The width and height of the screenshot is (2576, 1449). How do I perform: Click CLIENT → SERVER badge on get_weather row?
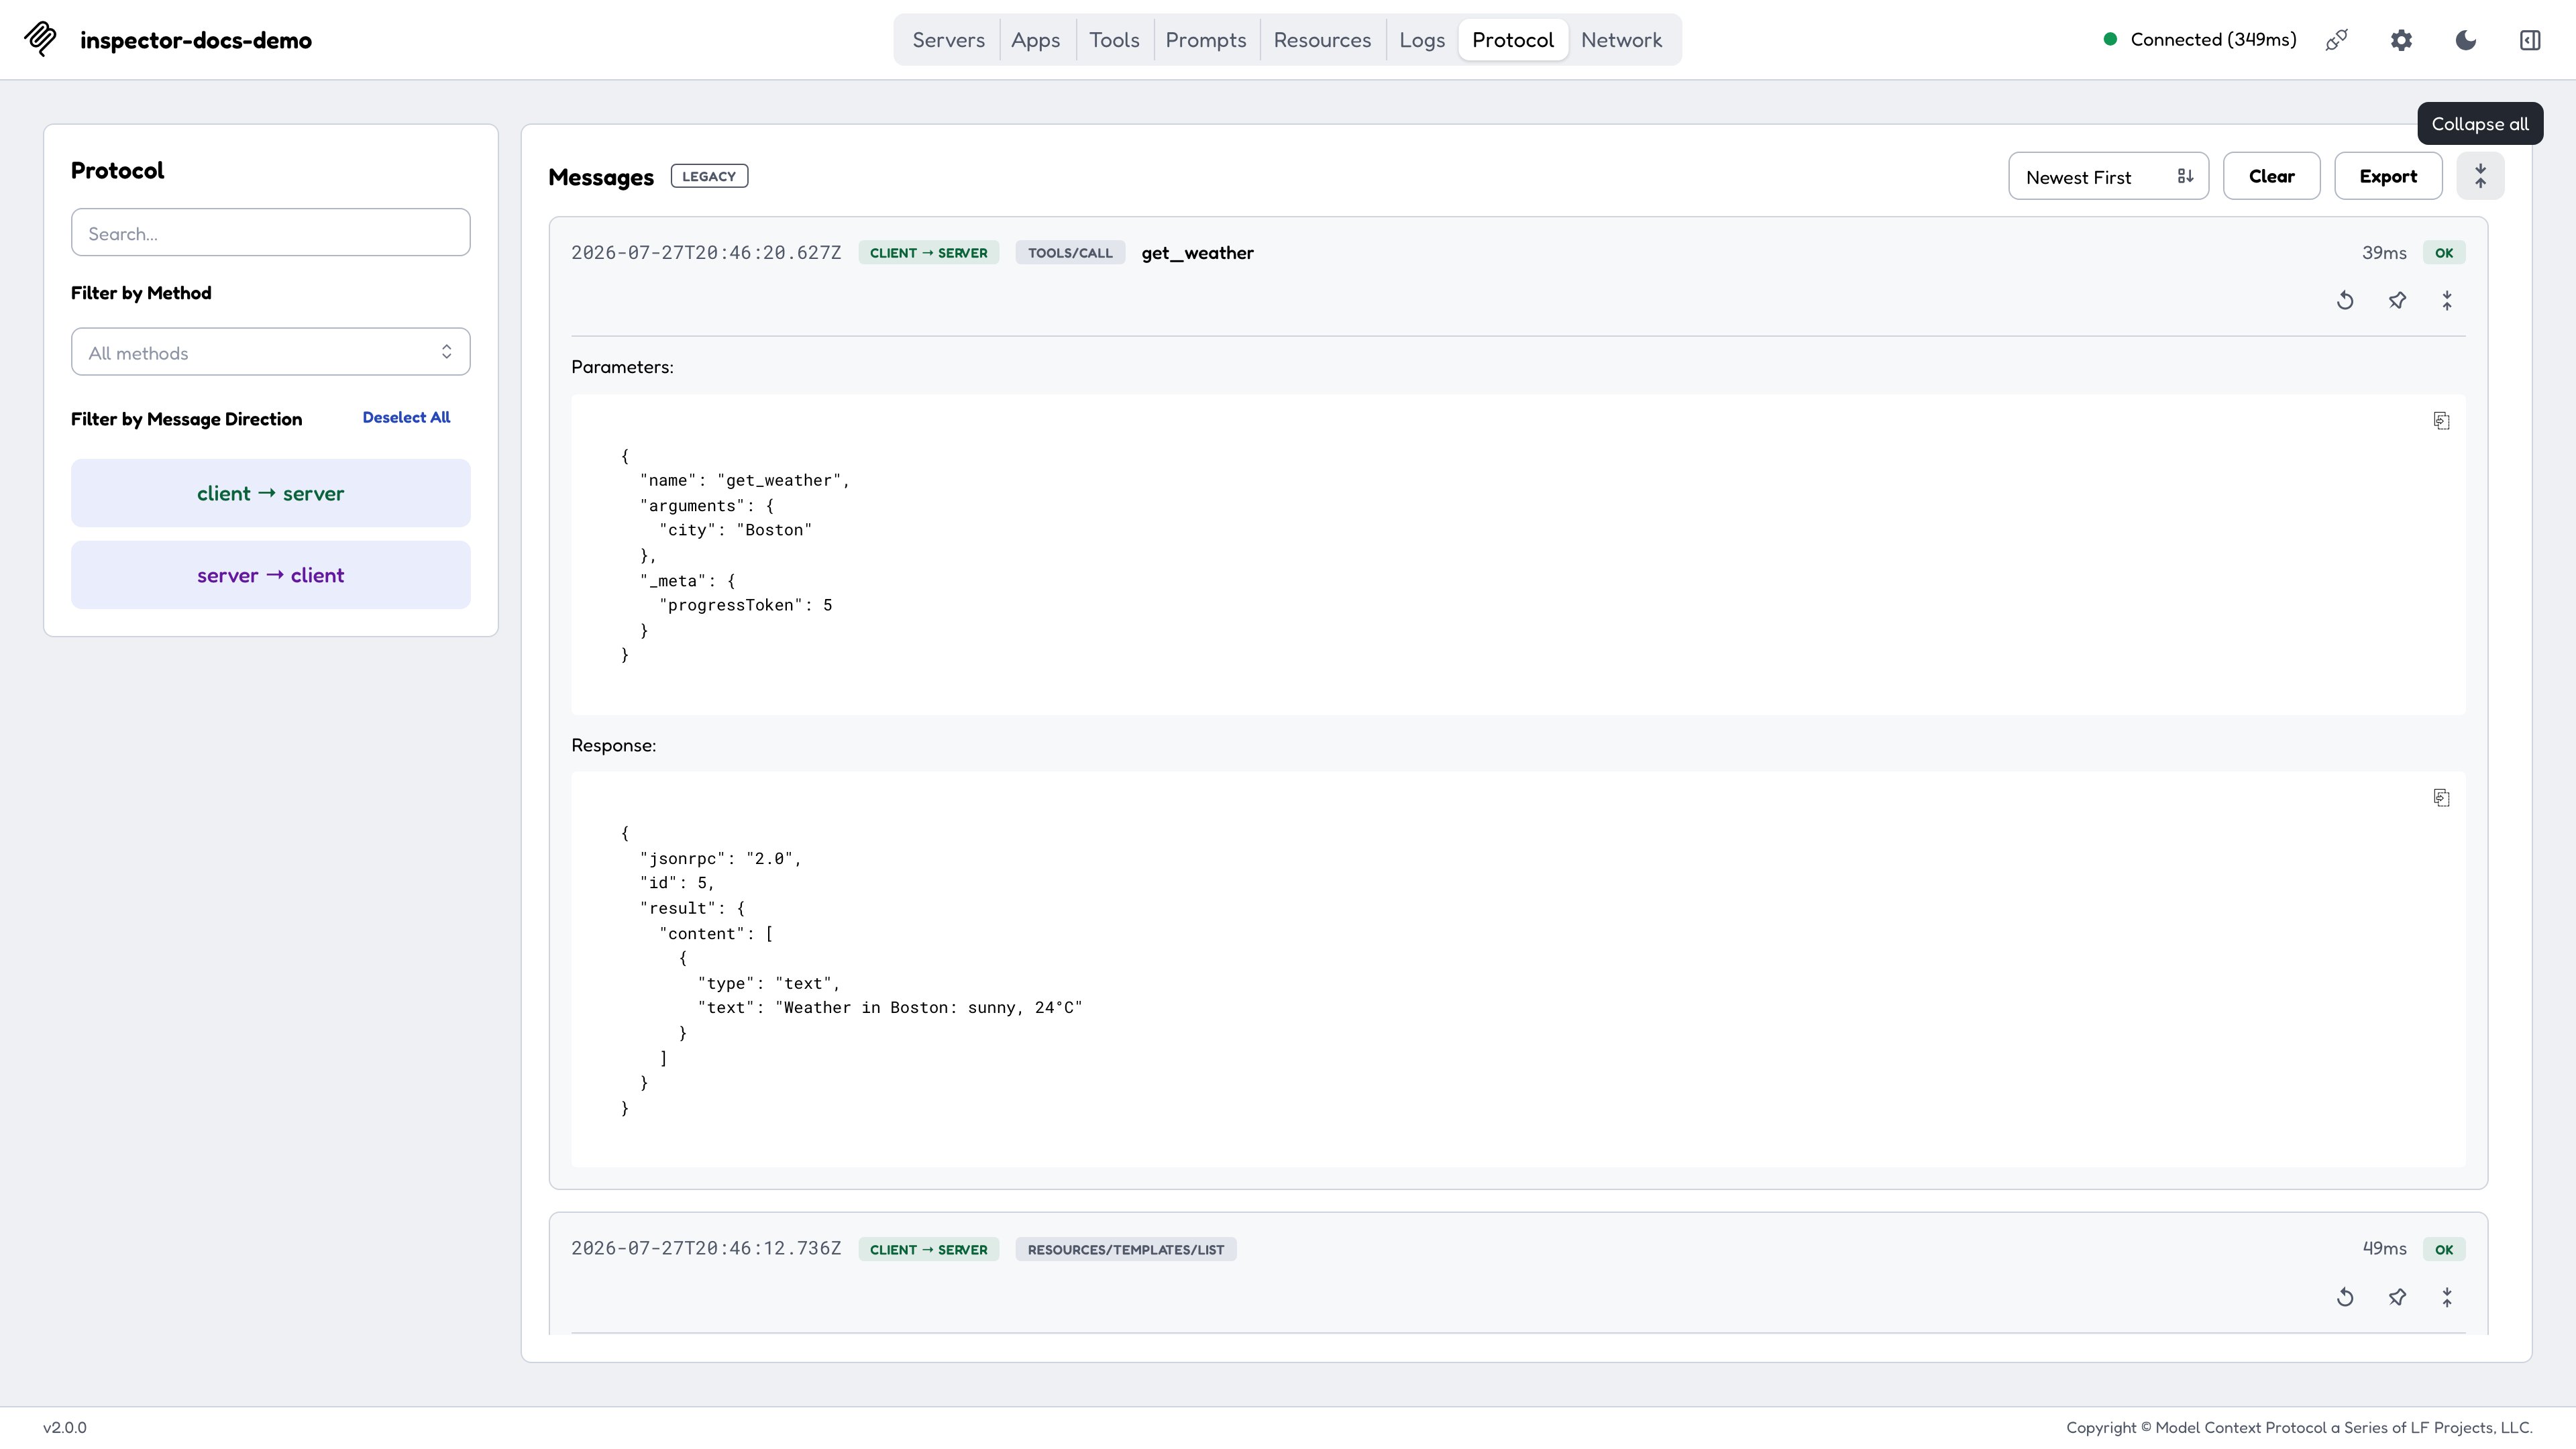(928, 253)
